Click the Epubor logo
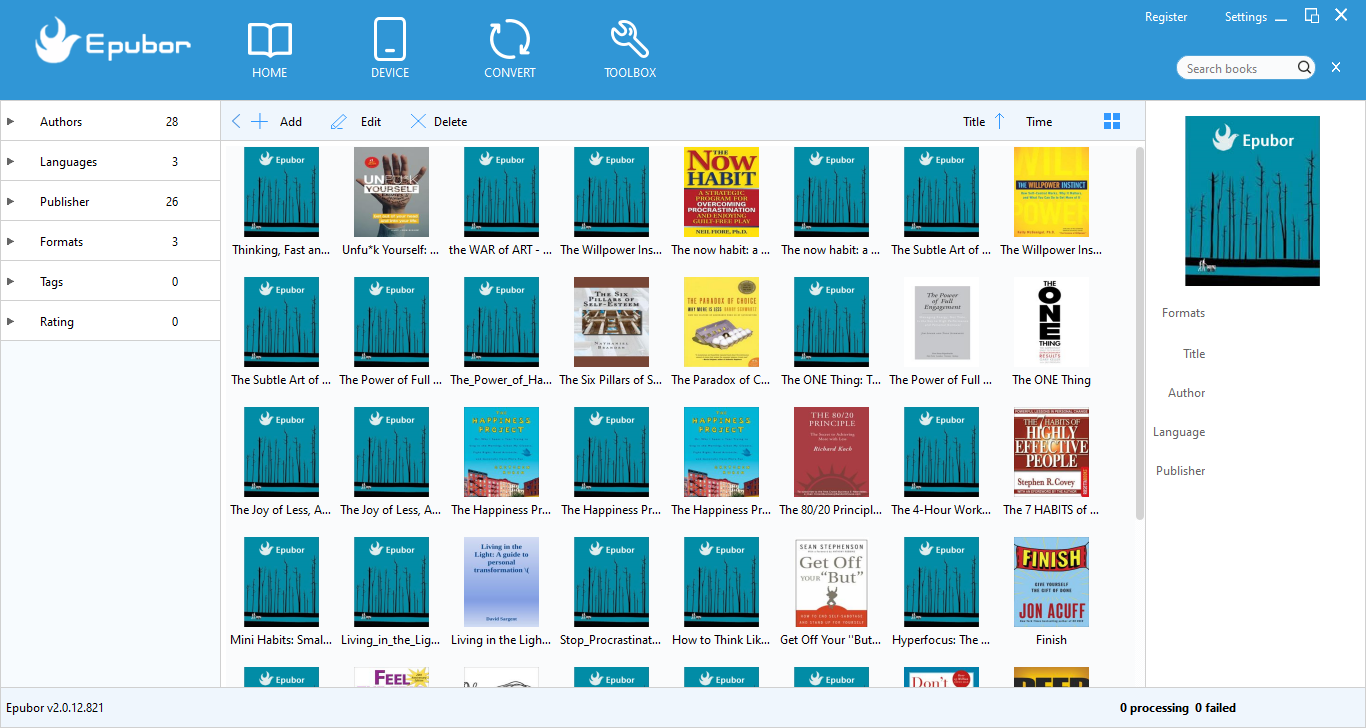Viewport: 1366px width, 728px height. [112, 41]
